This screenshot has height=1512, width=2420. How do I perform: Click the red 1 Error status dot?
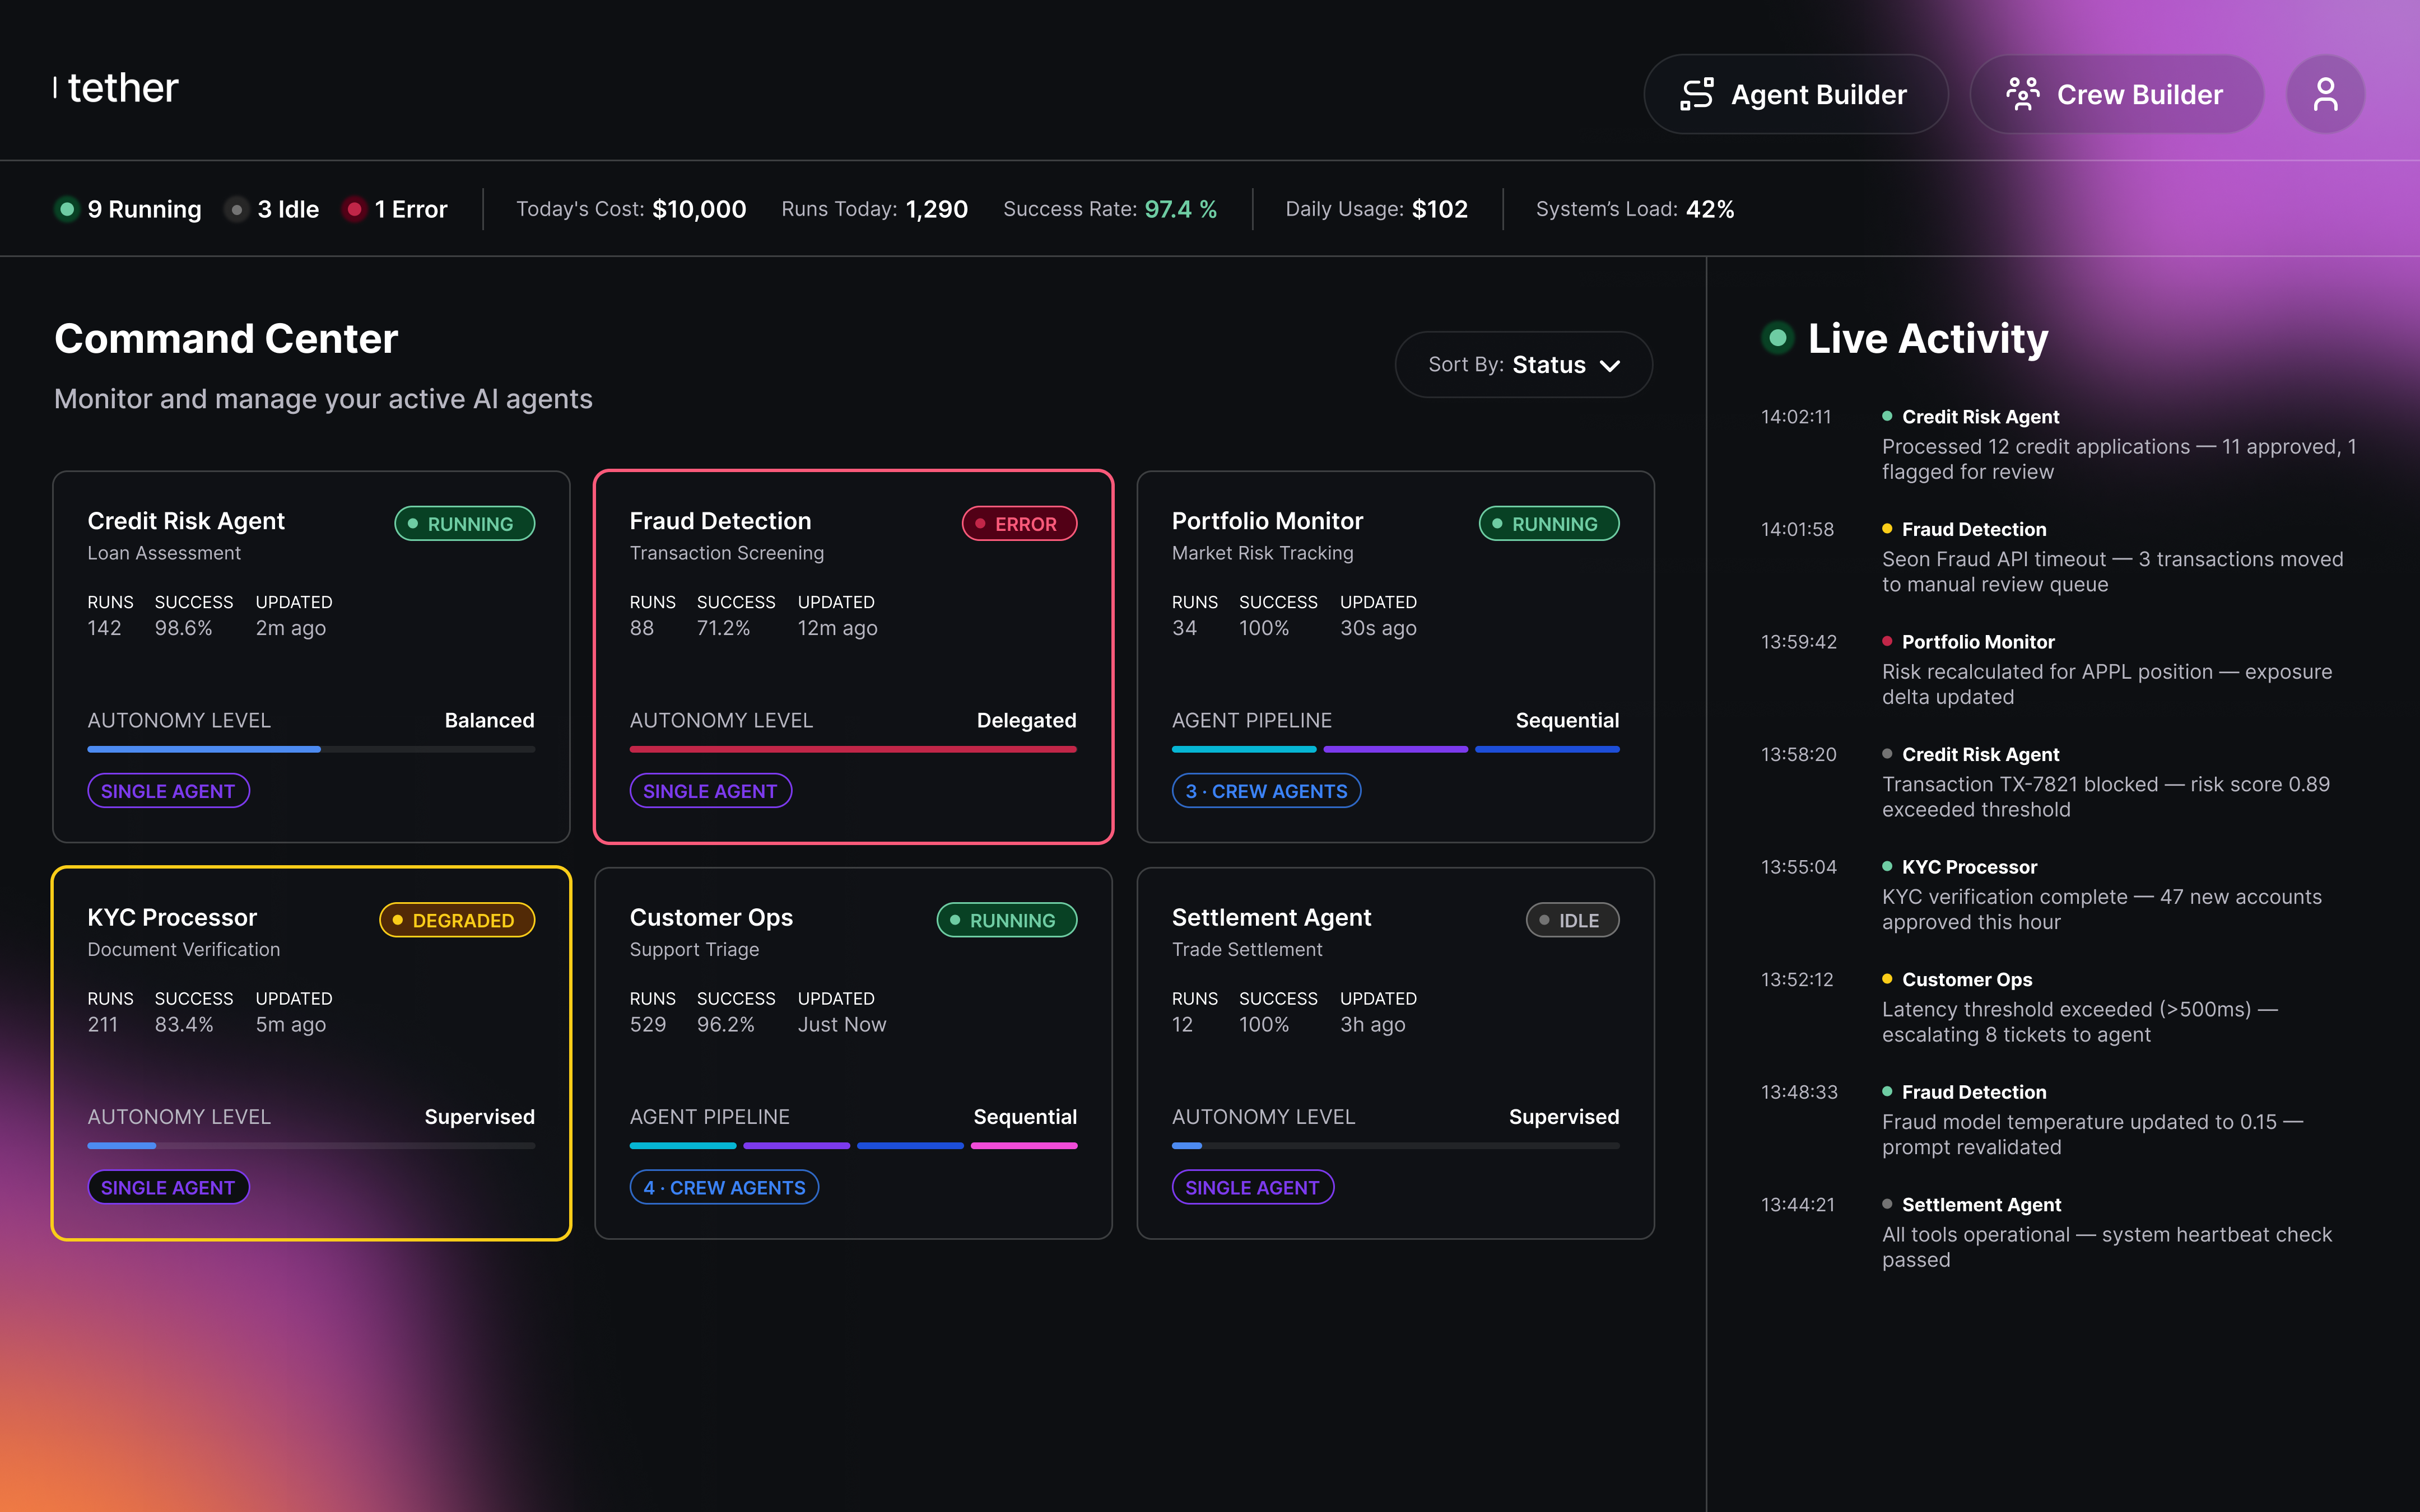pos(354,209)
